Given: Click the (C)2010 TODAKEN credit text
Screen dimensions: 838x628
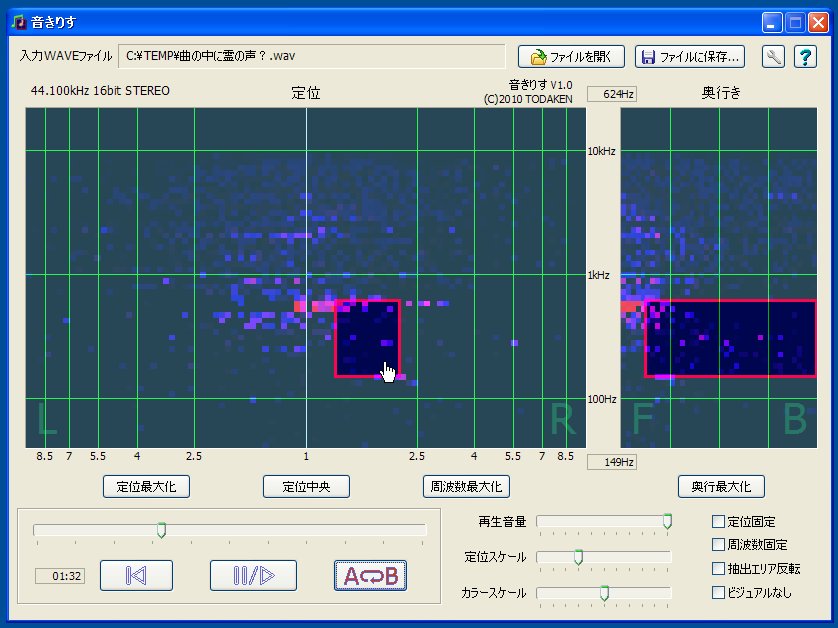Looking at the screenshot, I should (x=528, y=99).
